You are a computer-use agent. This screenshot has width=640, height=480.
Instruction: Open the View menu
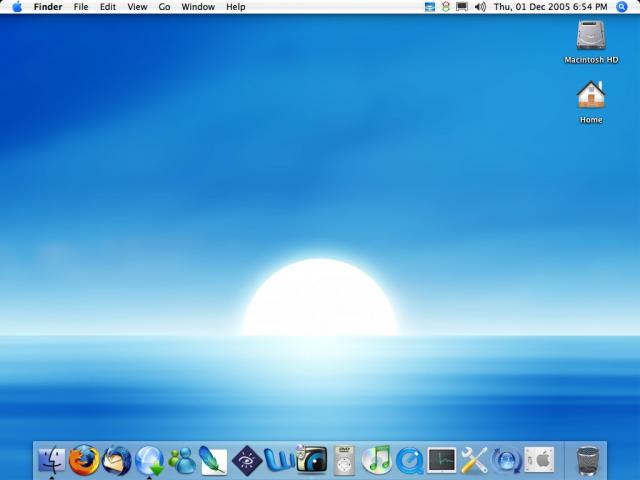coord(137,7)
